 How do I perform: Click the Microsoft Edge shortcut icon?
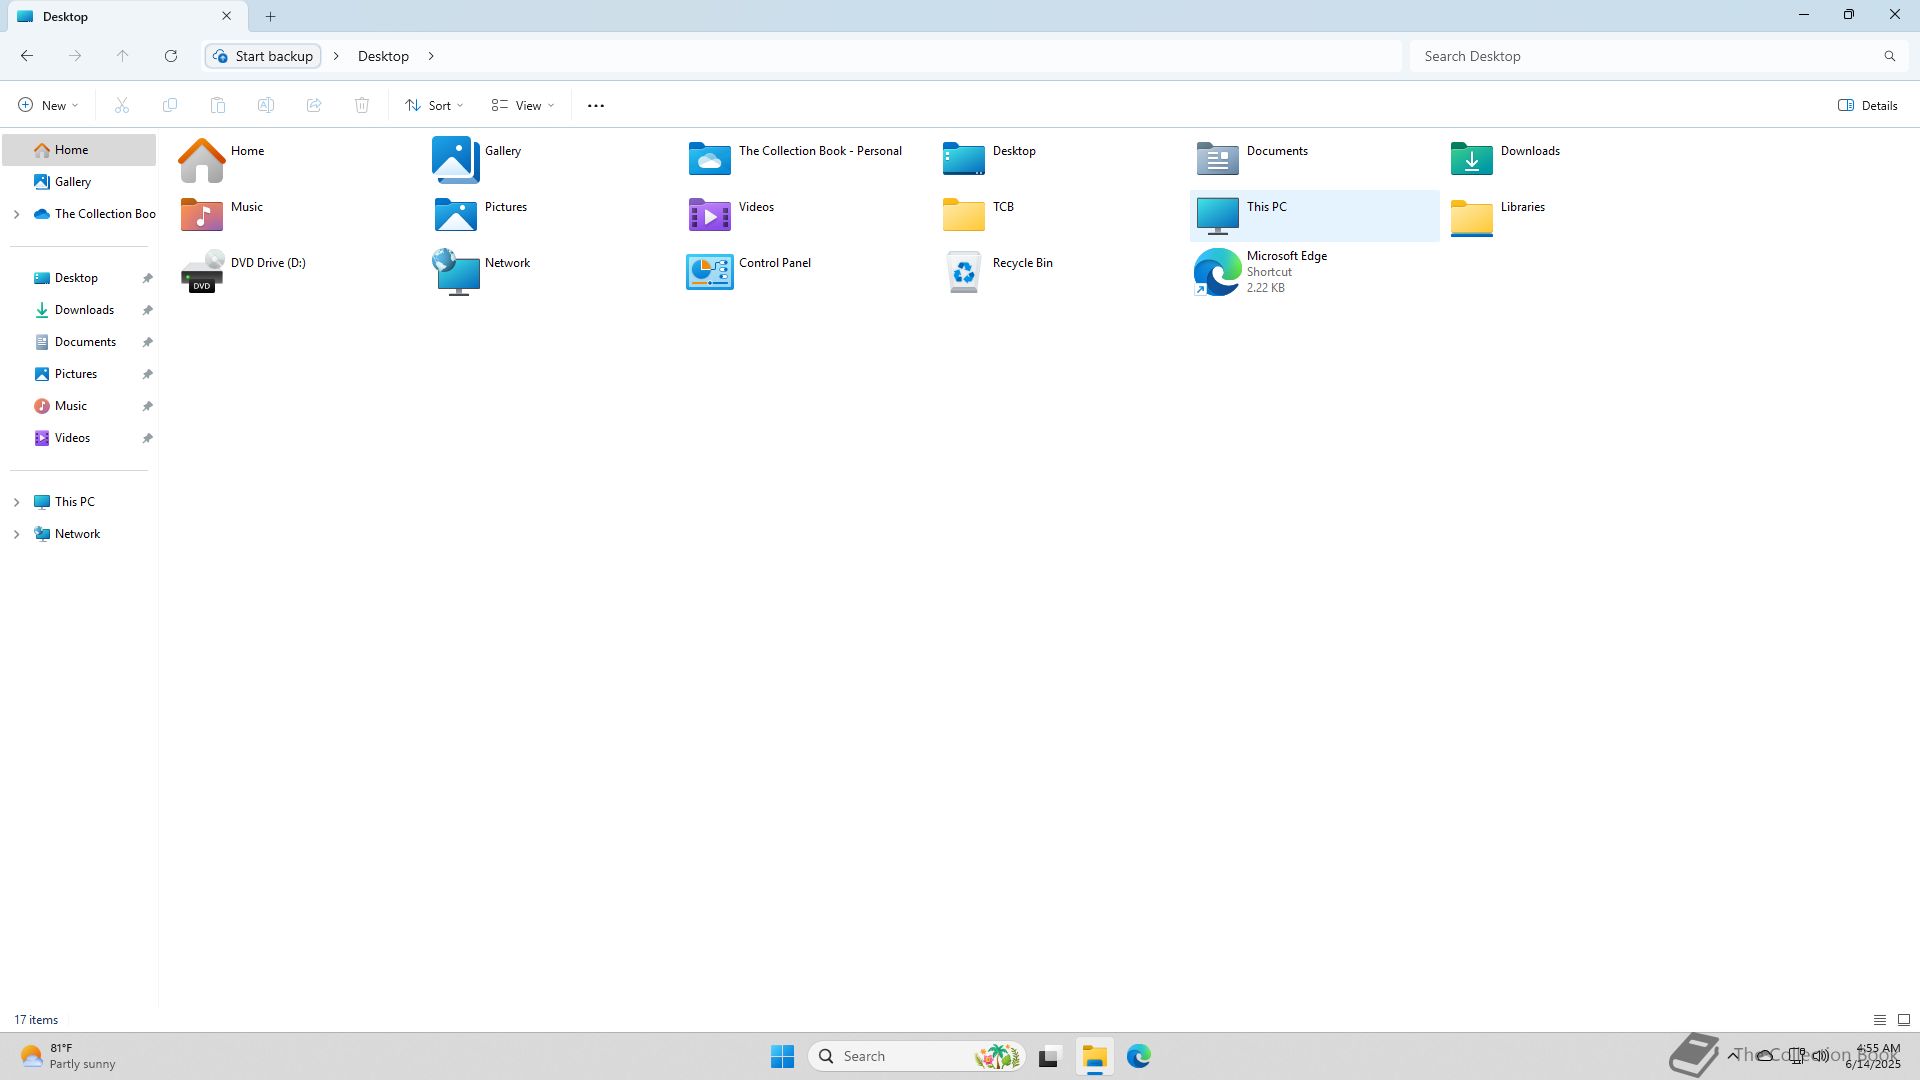point(1217,272)
